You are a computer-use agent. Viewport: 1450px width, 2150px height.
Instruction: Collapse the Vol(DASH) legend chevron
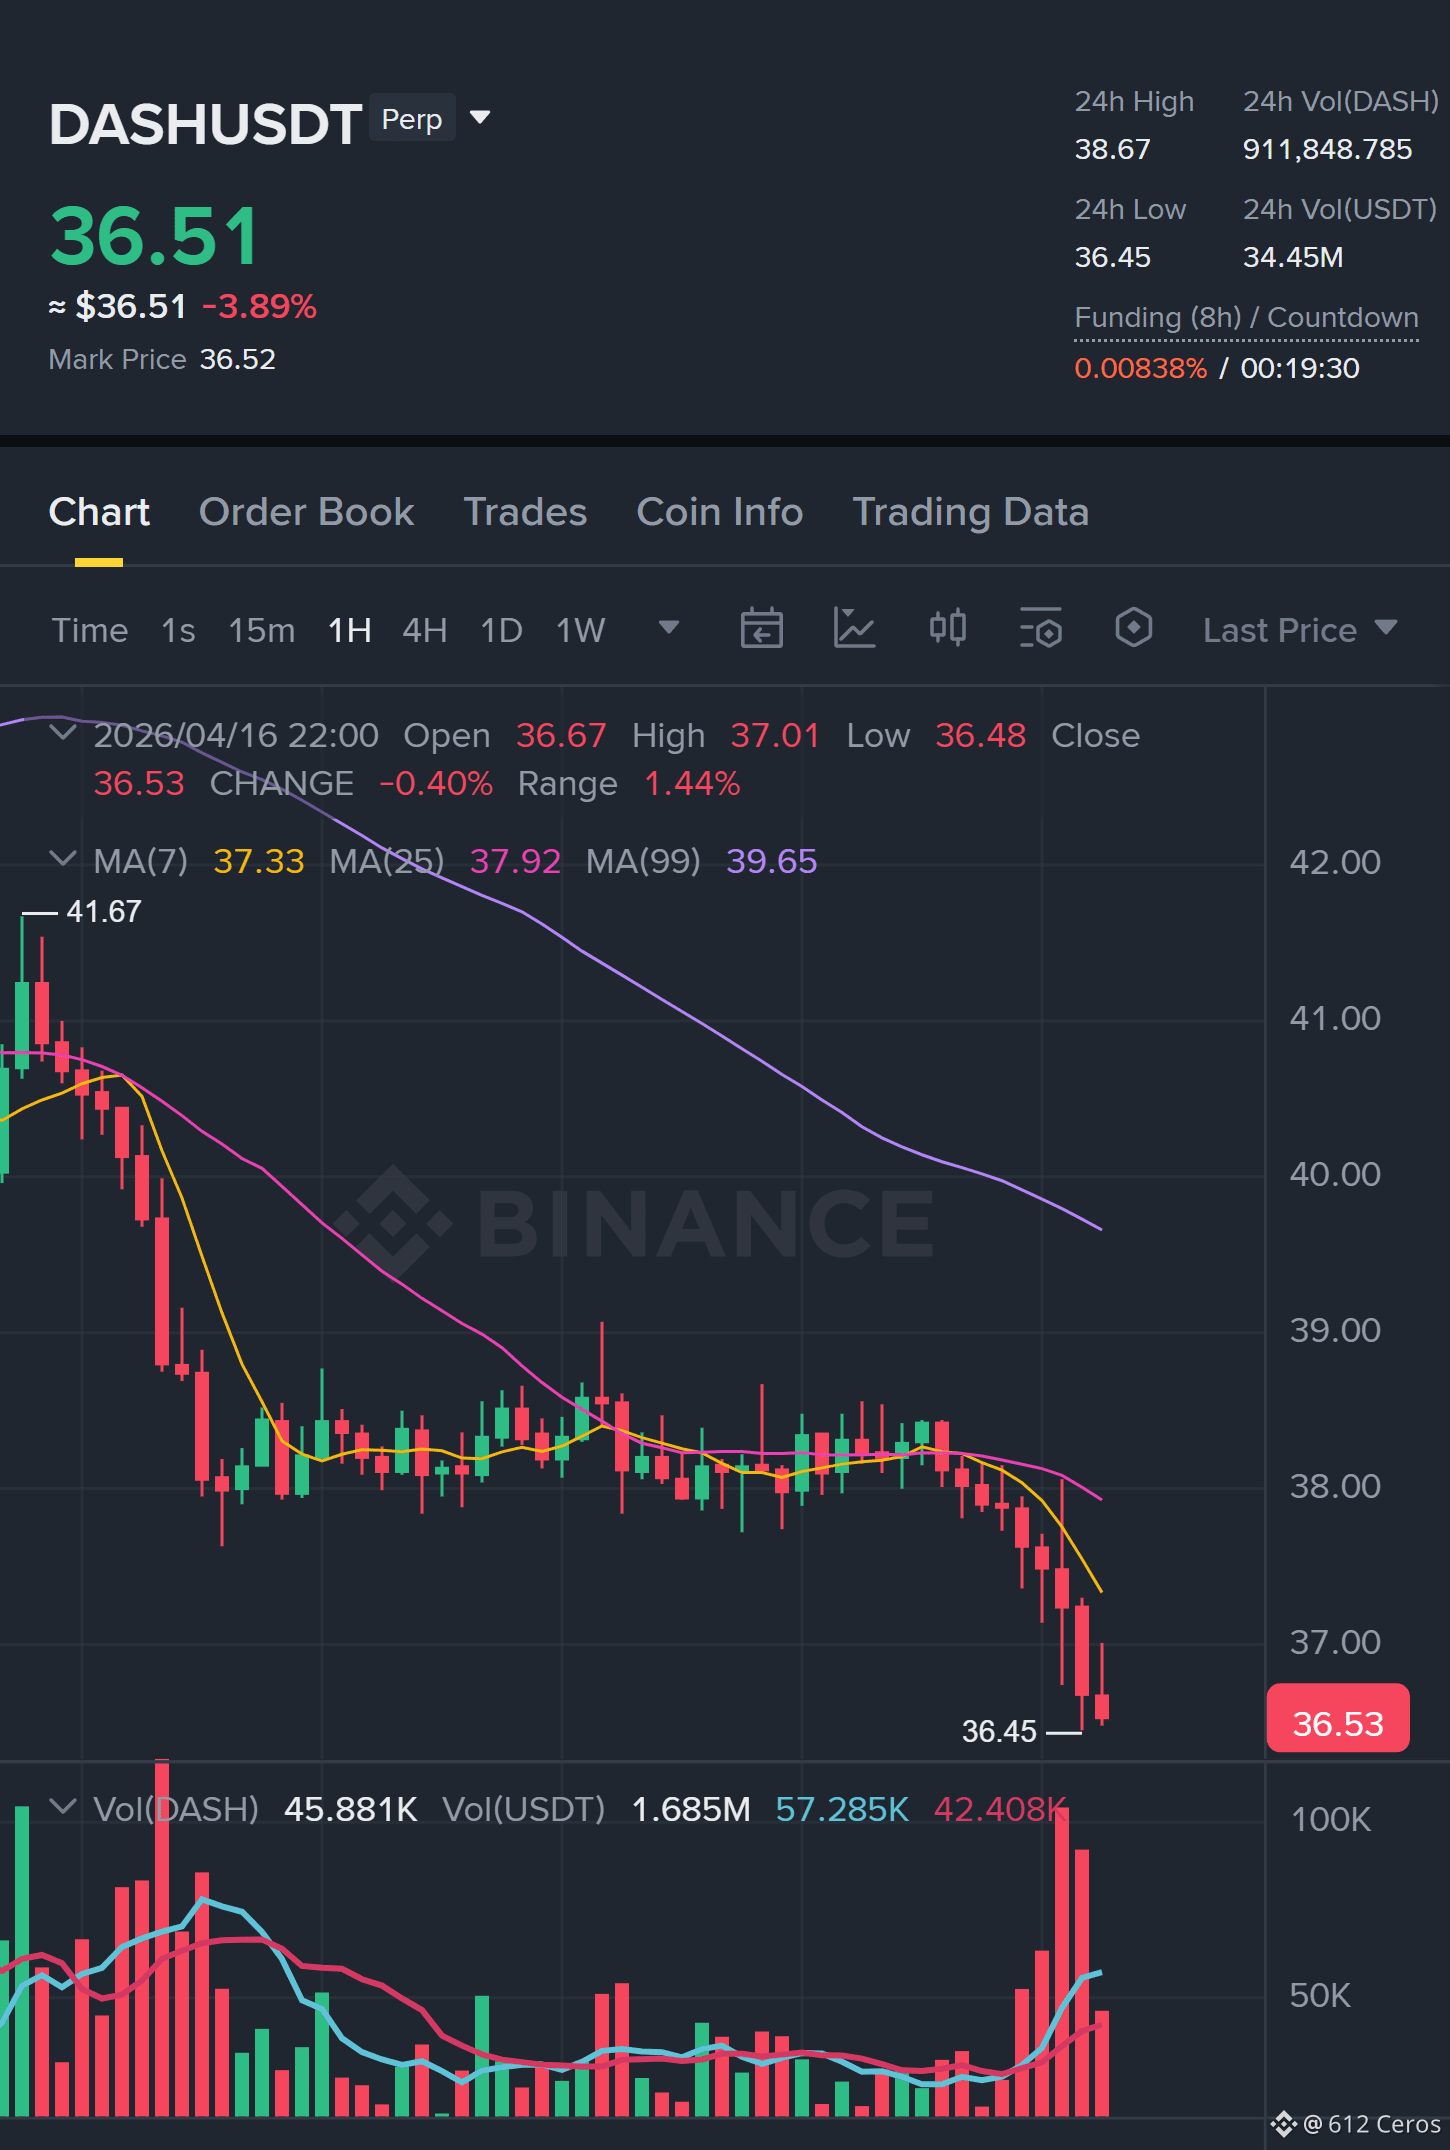[x=63, y=1807]
